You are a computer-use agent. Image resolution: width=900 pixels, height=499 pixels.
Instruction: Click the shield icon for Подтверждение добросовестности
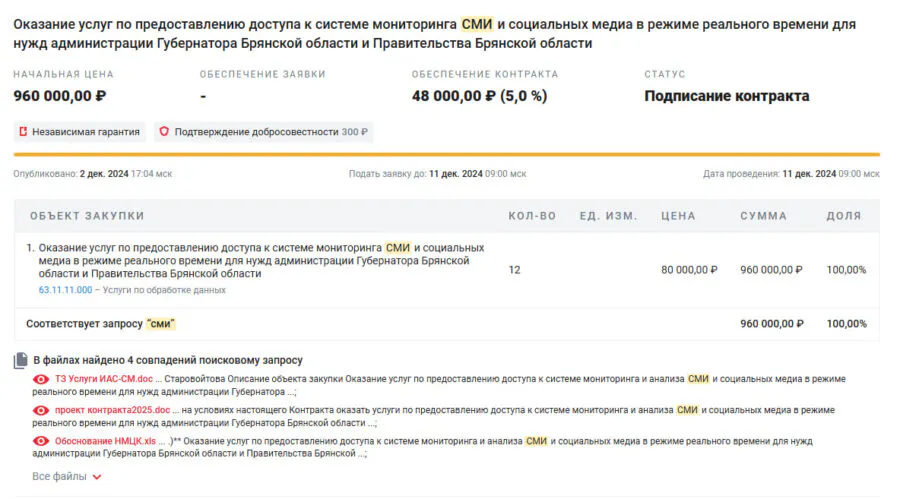coord(164,132)
